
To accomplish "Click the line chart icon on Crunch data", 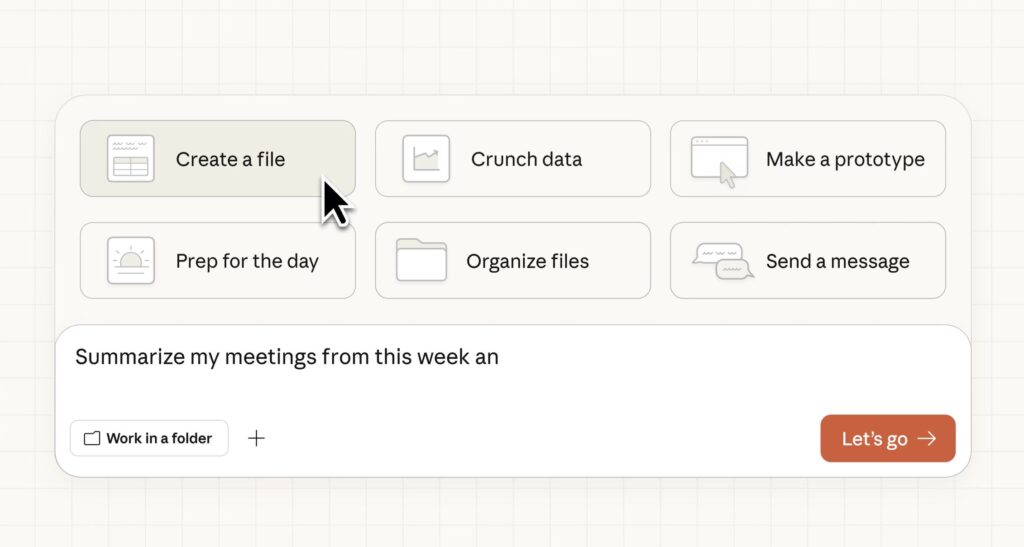I will coord(426,159).
